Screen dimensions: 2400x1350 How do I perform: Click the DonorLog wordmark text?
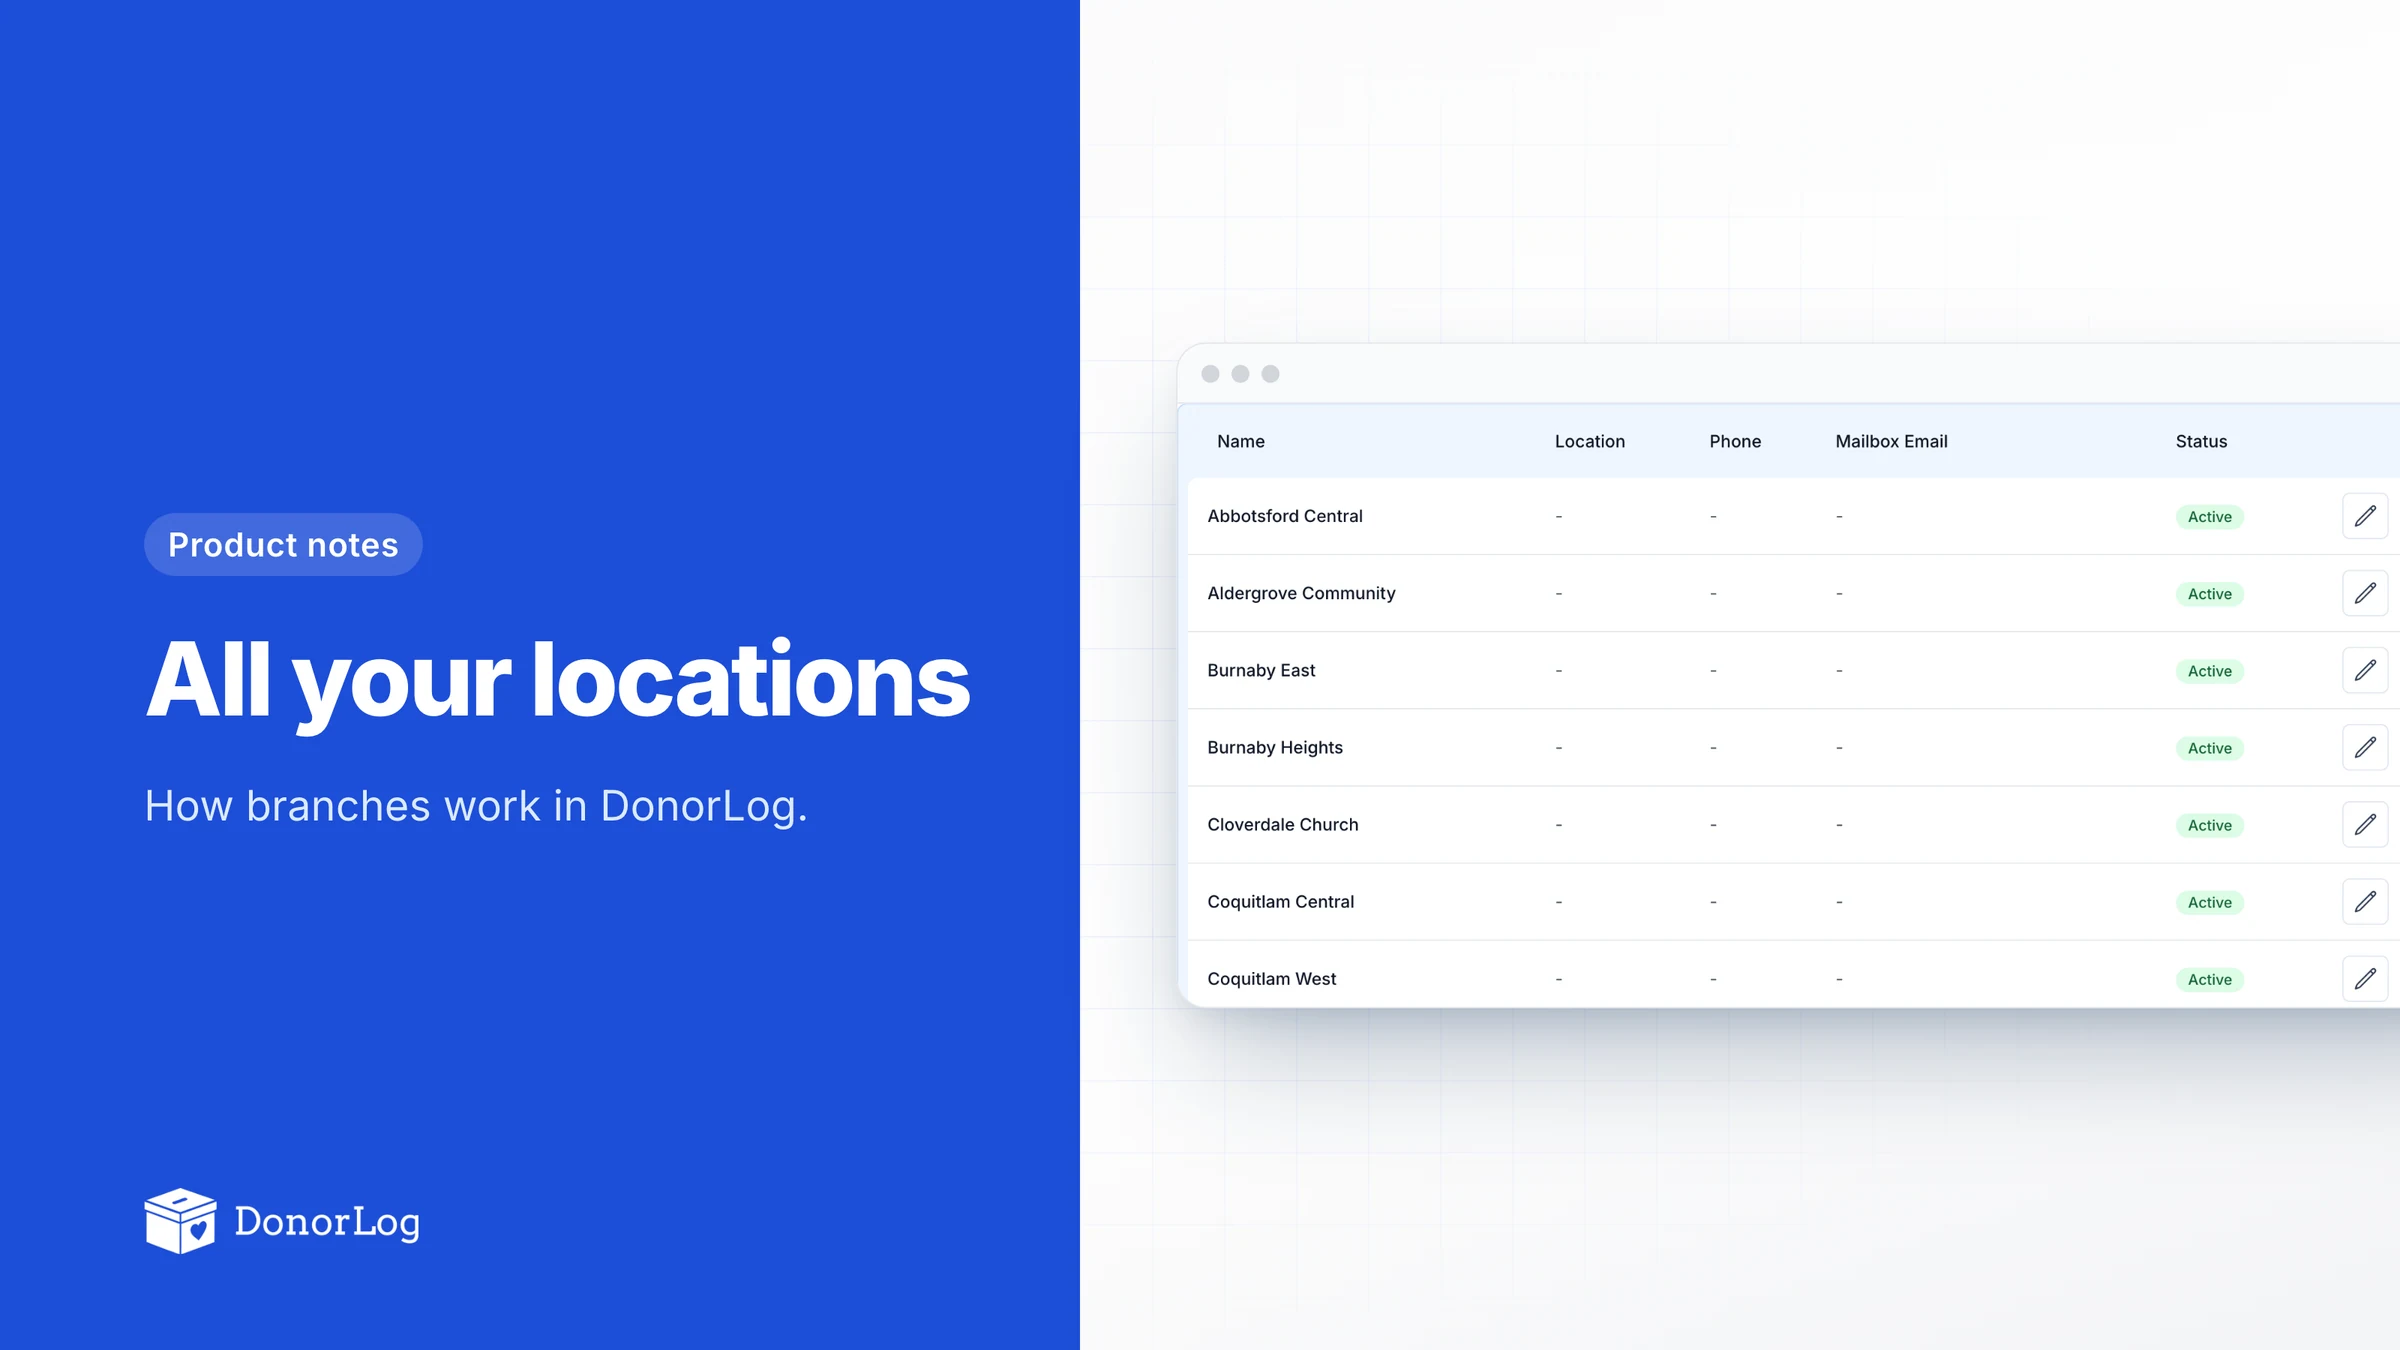coord(327,1222)
